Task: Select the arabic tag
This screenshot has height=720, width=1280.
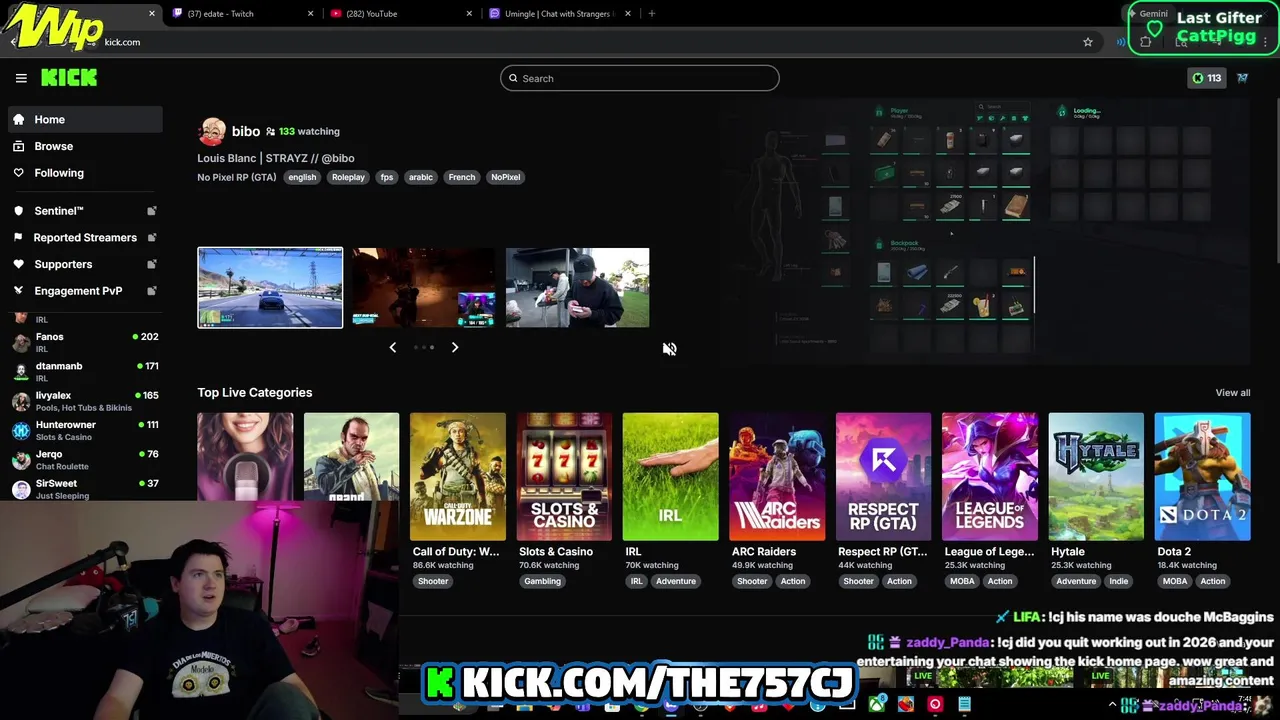Action: pos(421,177)
